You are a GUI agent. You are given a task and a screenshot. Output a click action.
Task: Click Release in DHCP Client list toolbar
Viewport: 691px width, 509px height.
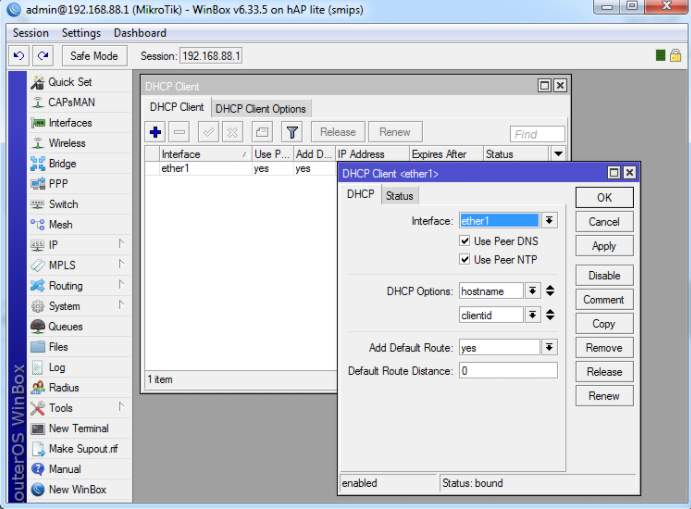[338, 132]
